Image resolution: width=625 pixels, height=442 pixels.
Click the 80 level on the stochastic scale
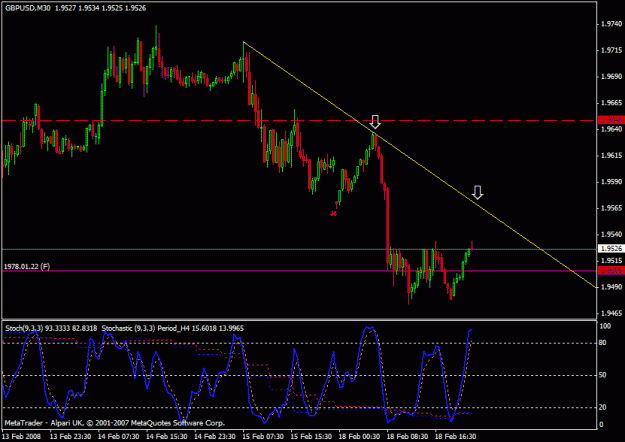pos(603,343)
